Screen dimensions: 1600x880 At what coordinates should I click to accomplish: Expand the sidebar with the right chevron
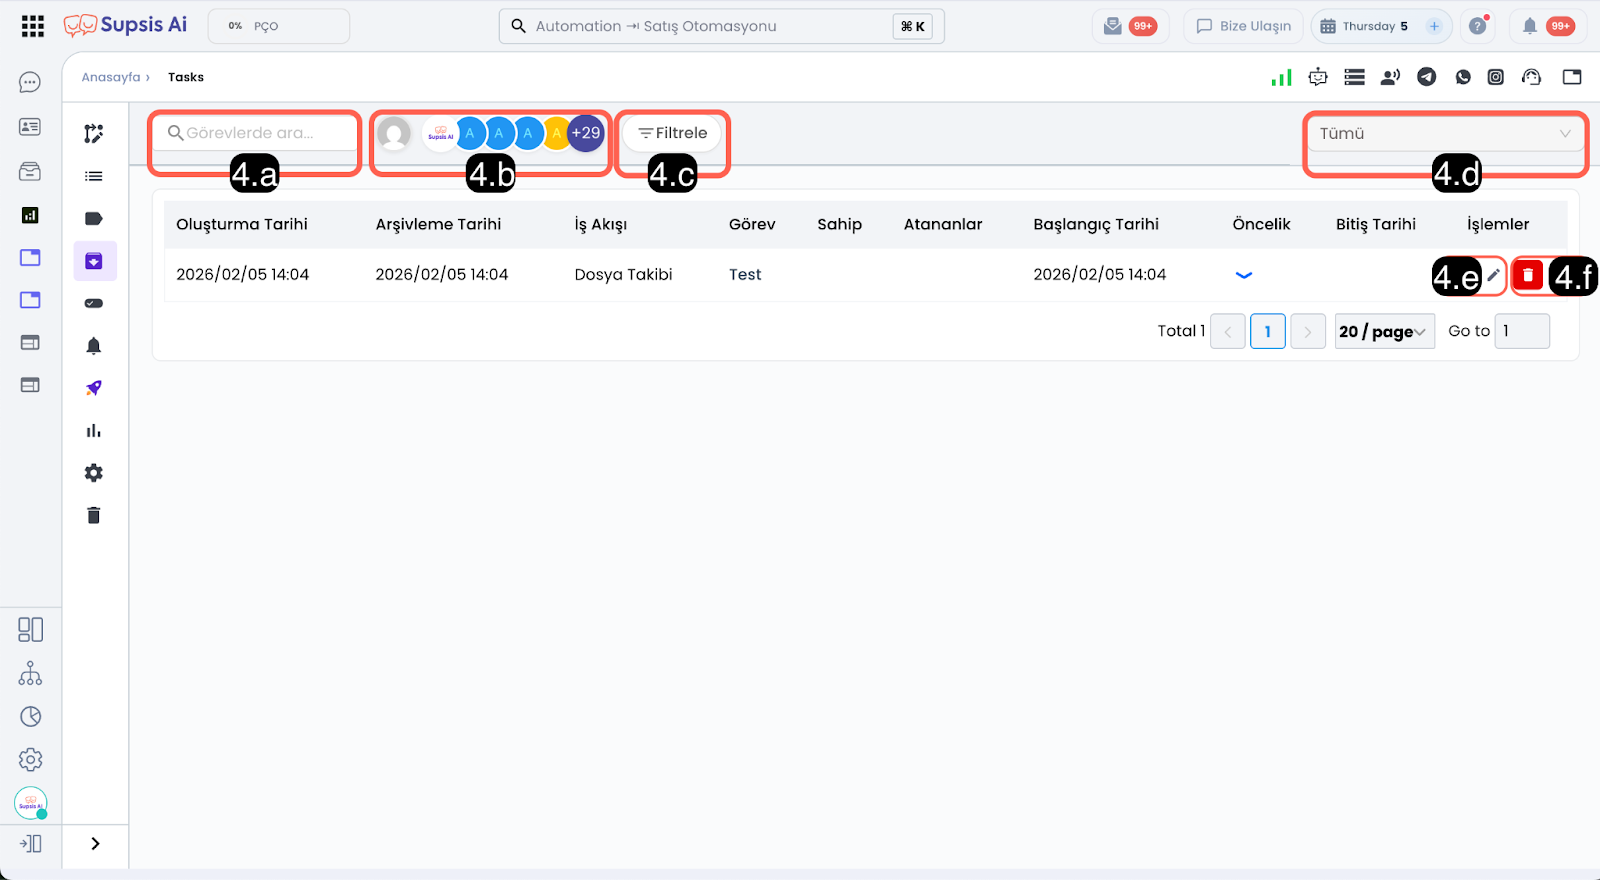point(95,843)
